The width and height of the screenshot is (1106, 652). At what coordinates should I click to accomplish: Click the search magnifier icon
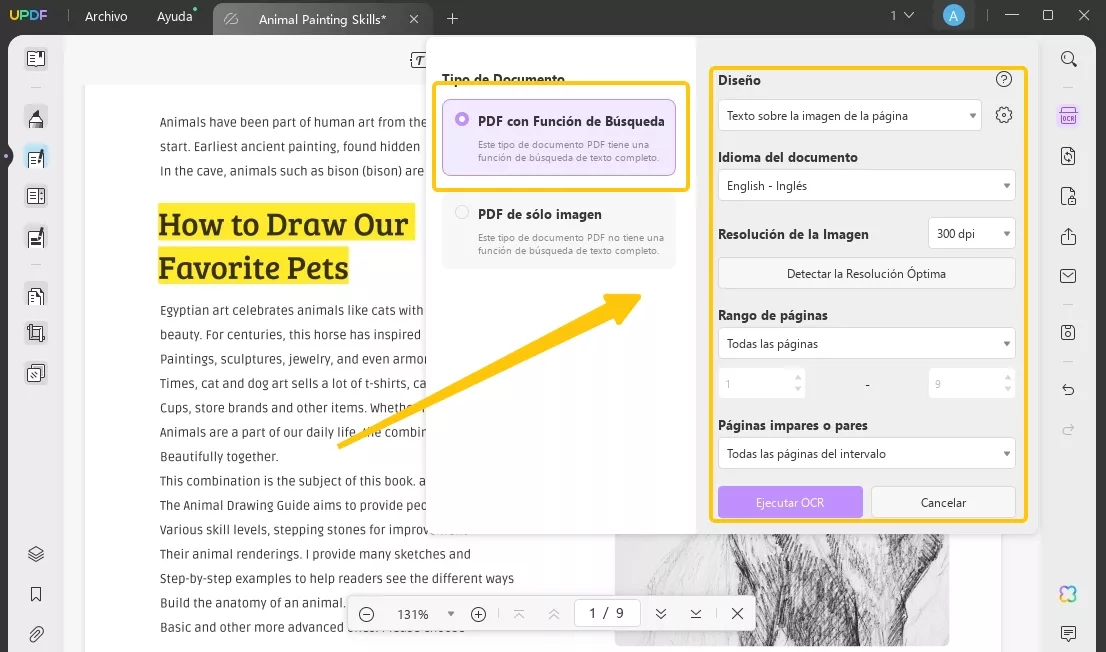[x=1068, y=59]
